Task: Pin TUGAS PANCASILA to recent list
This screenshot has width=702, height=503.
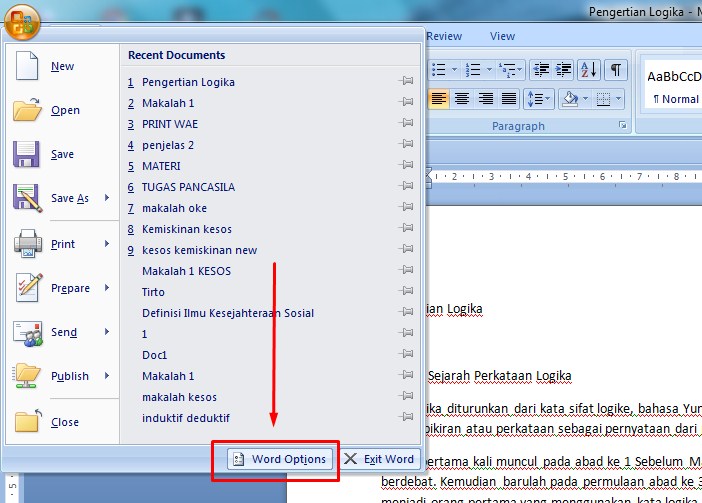Action: coord(407,186)
